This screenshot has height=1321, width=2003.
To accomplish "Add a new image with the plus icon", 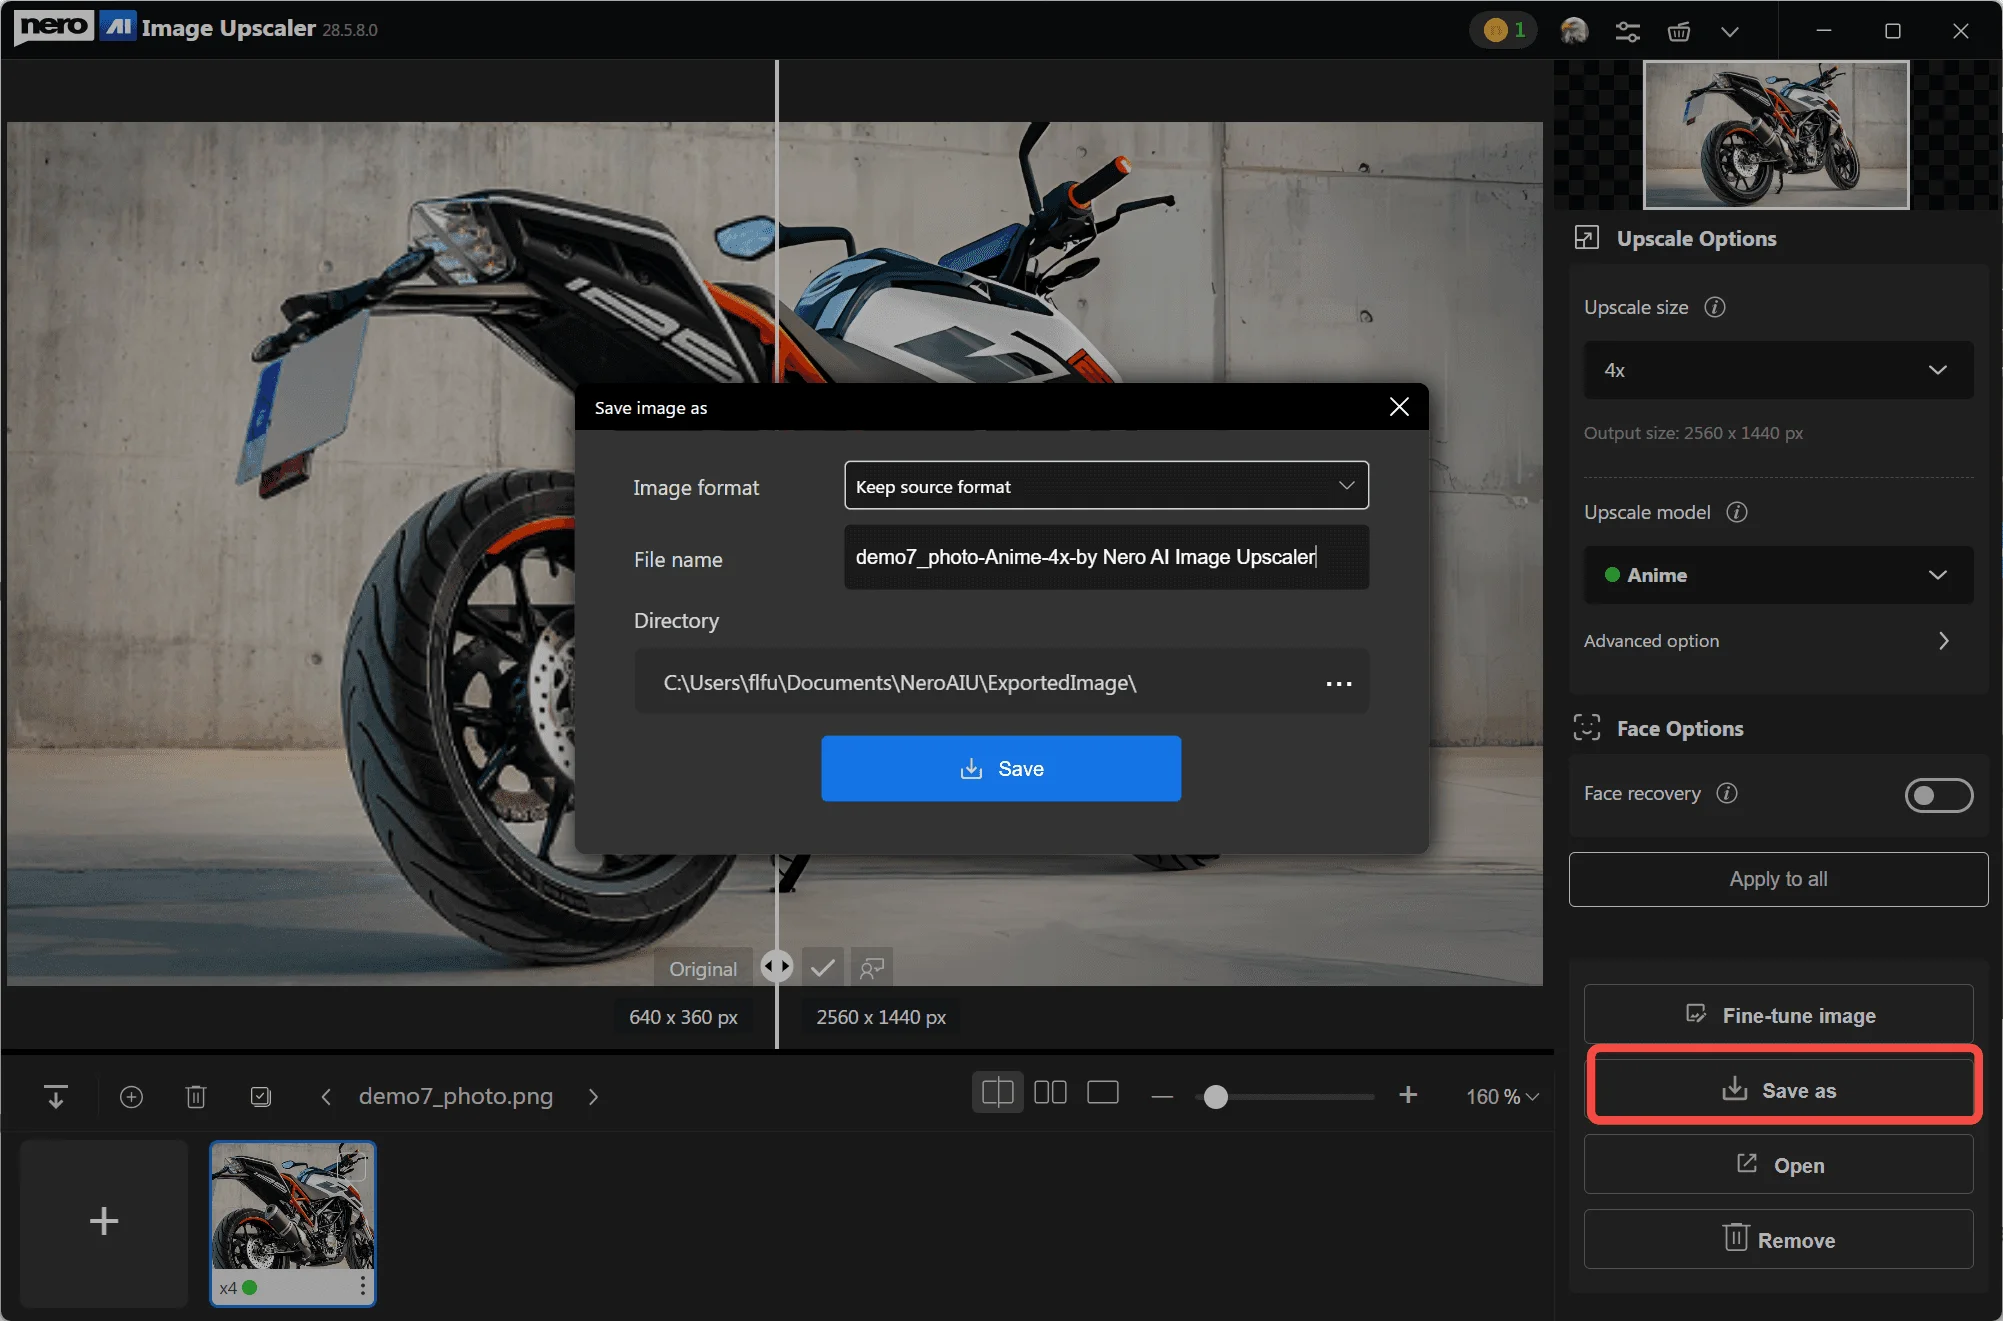I will [x=131, y=1096].
